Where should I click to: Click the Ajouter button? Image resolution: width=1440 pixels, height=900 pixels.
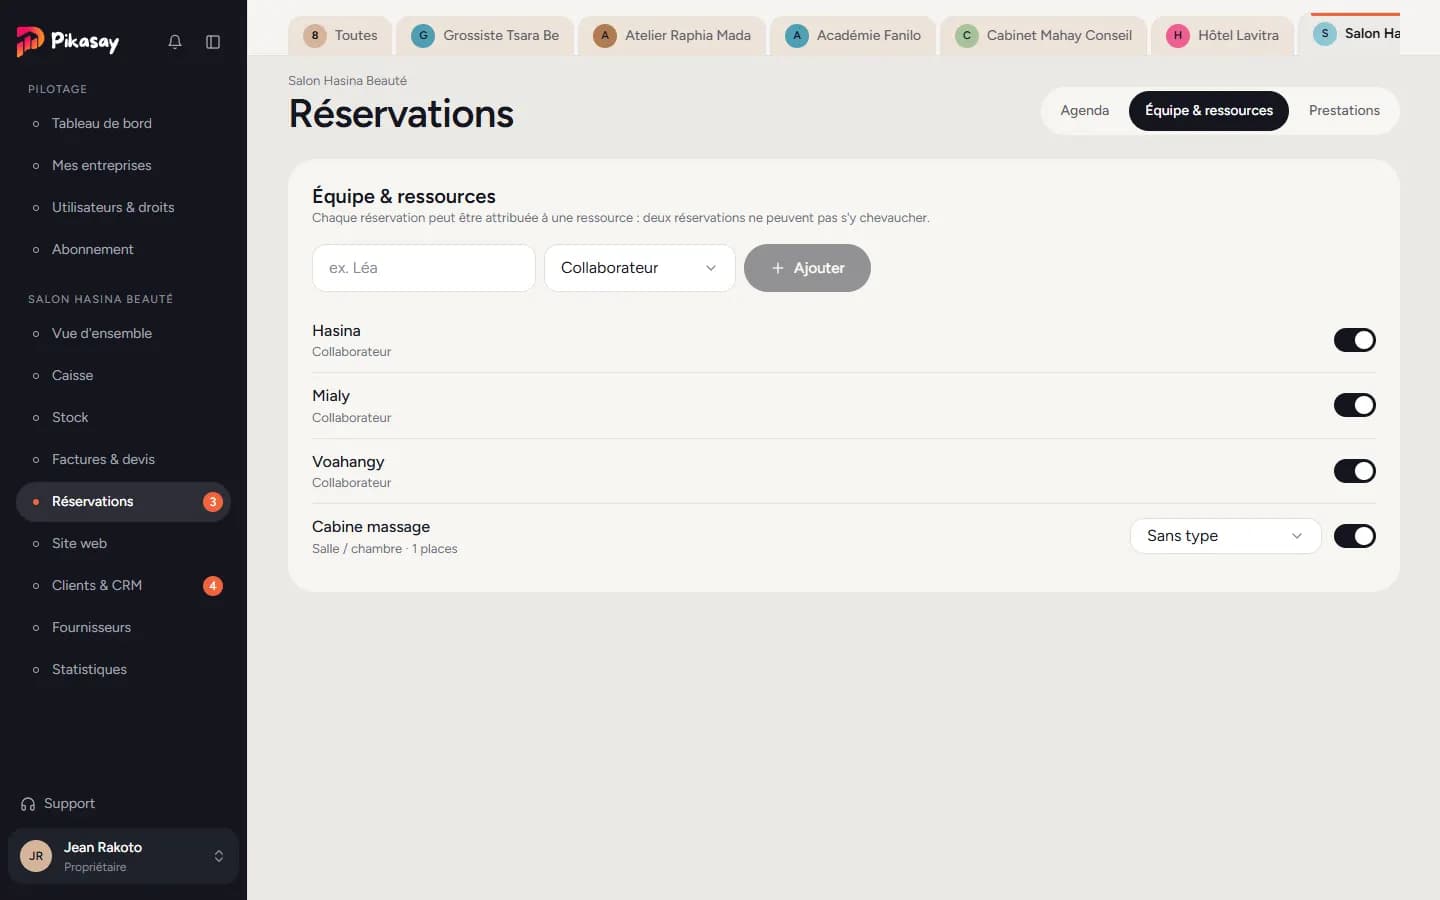click(x=807, y=268)
